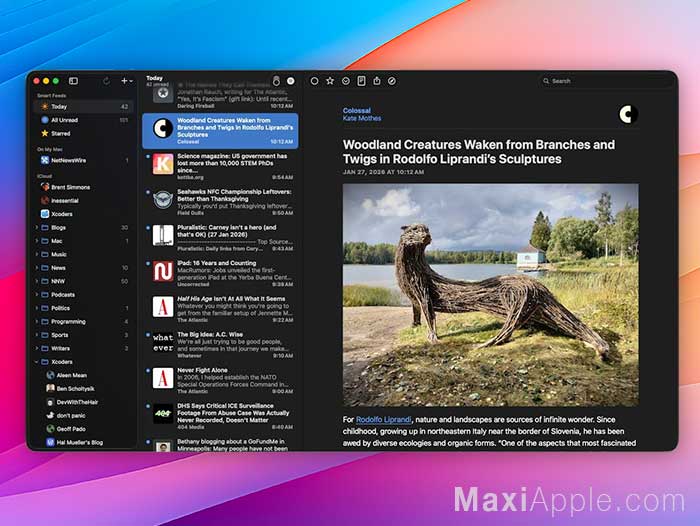Select the DevWithTheHair feed
The image size is (700, 526).
[x=84, y=402]
